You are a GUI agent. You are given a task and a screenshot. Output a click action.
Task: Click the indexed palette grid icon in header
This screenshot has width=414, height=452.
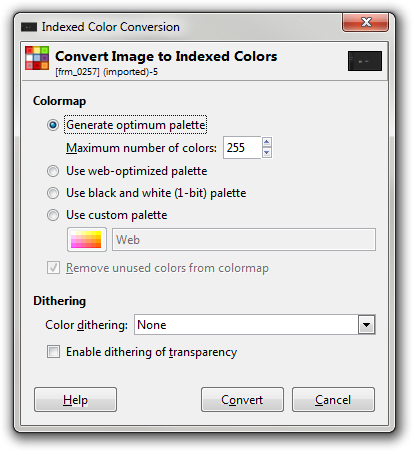pos(37,58)
